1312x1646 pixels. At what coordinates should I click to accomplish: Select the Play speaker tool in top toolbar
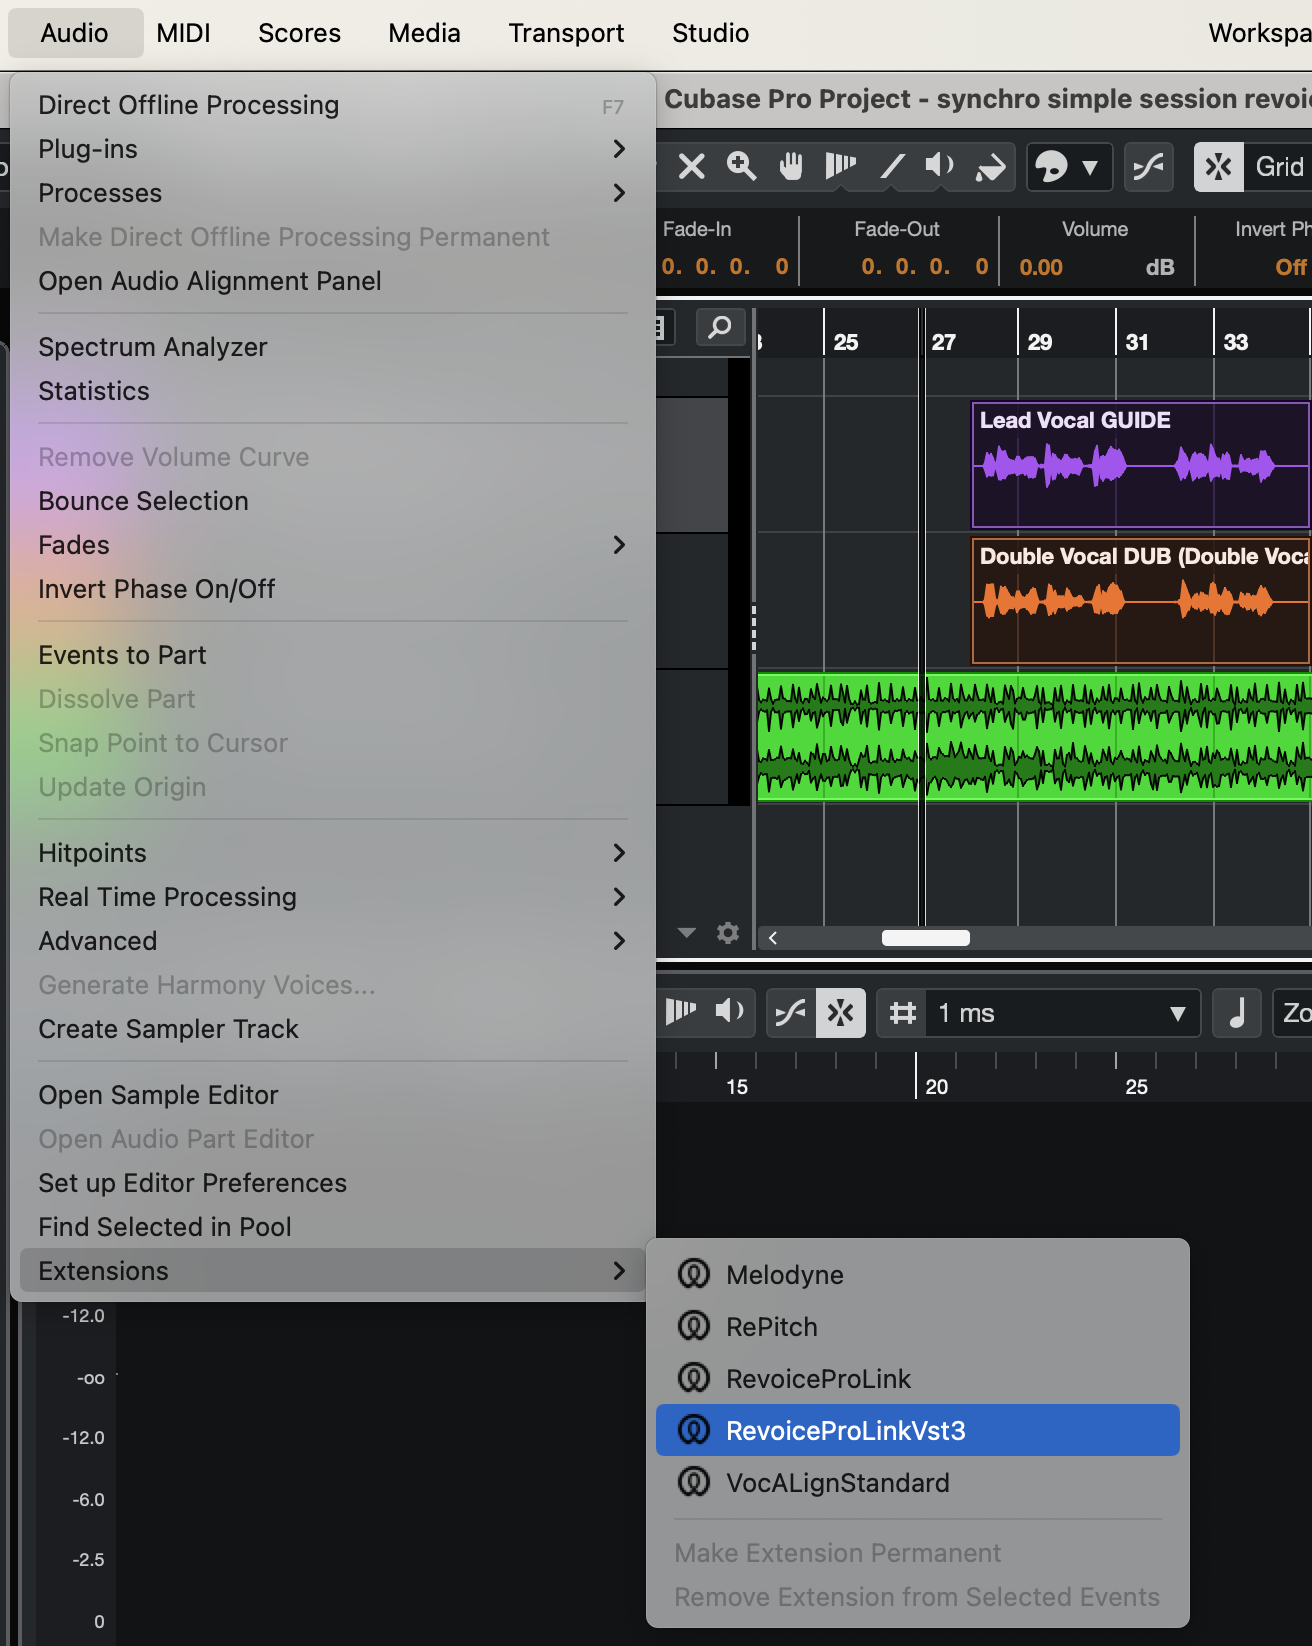click(x=939, y=166)
